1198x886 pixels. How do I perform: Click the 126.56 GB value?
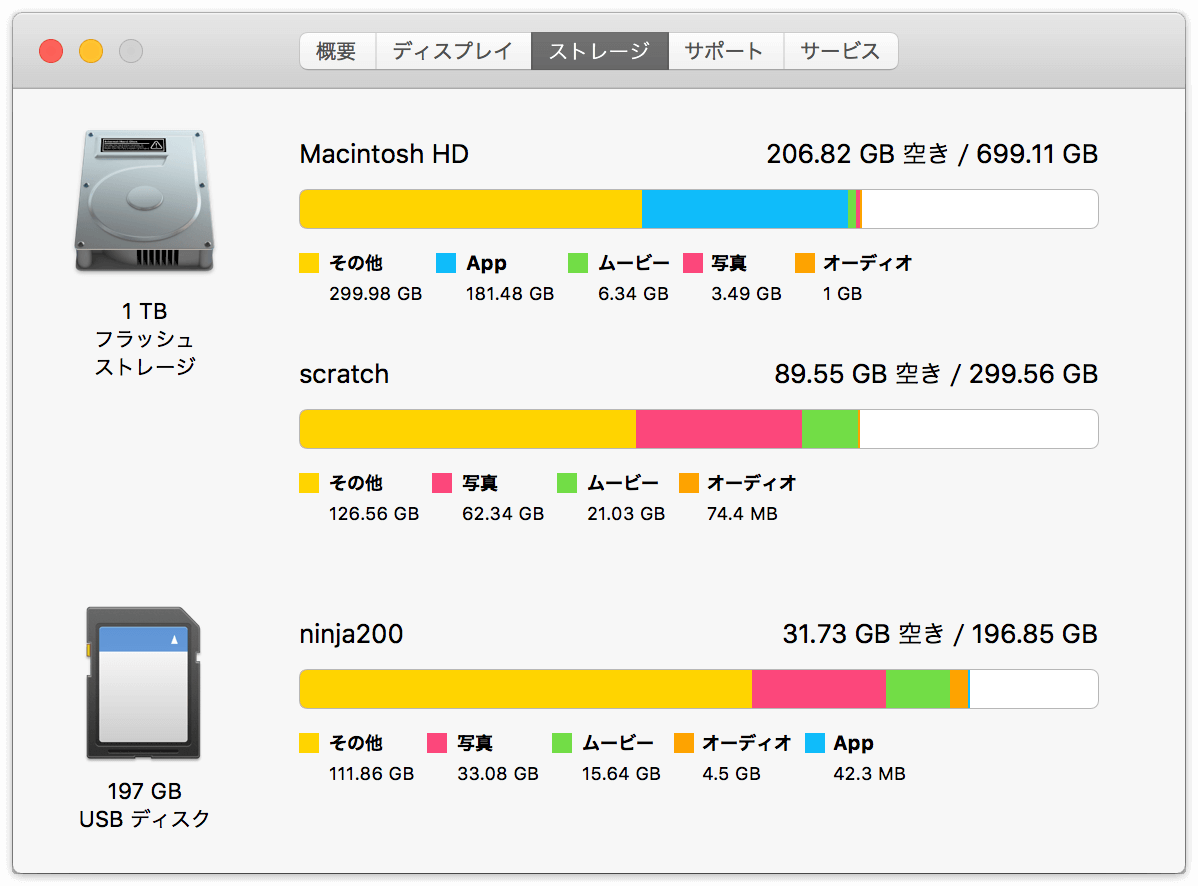coord(374,514)
